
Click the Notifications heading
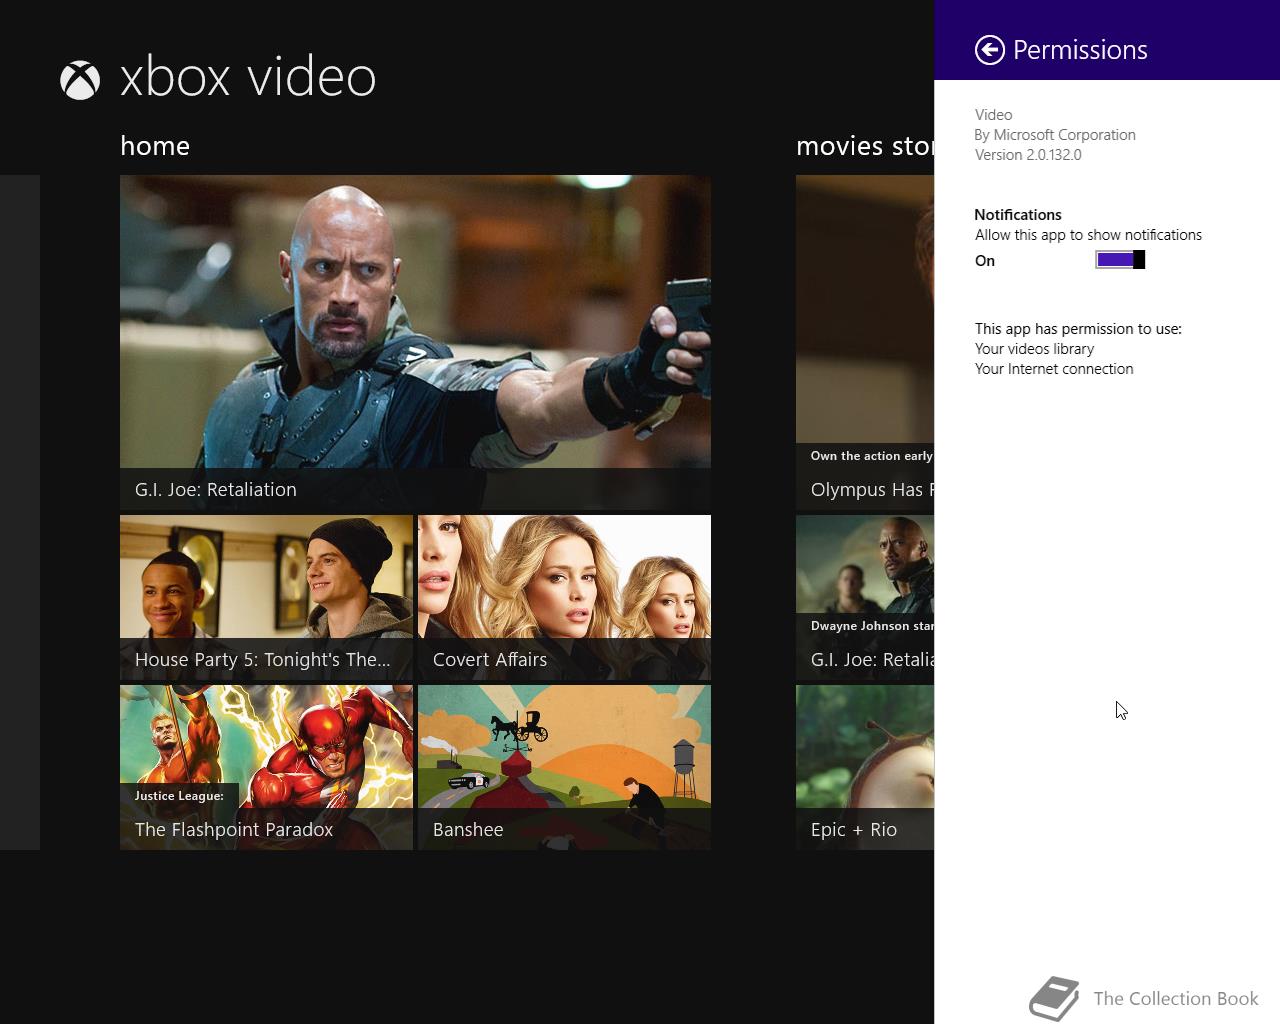click(1018, 215)
